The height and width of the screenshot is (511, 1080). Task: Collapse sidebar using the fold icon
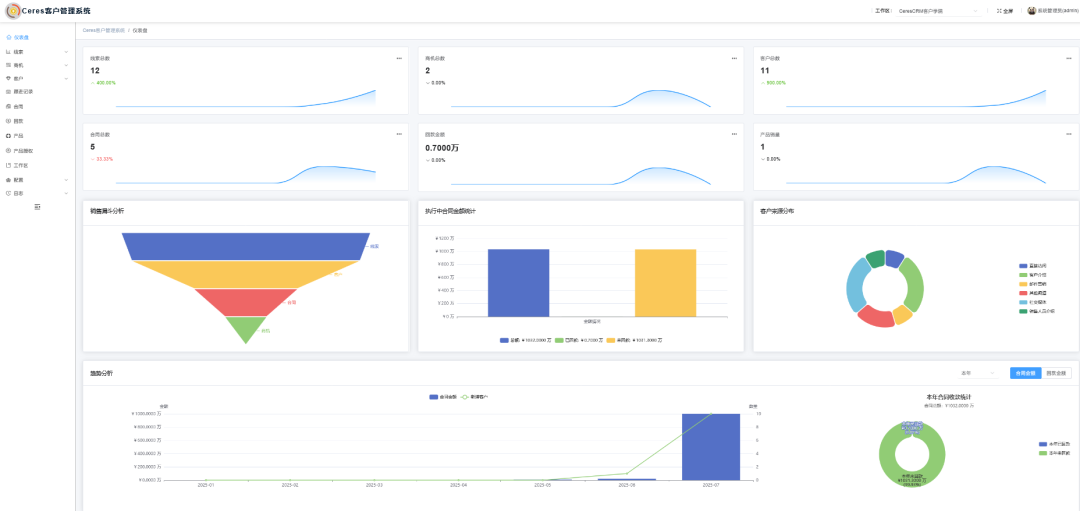pos(37,207)
